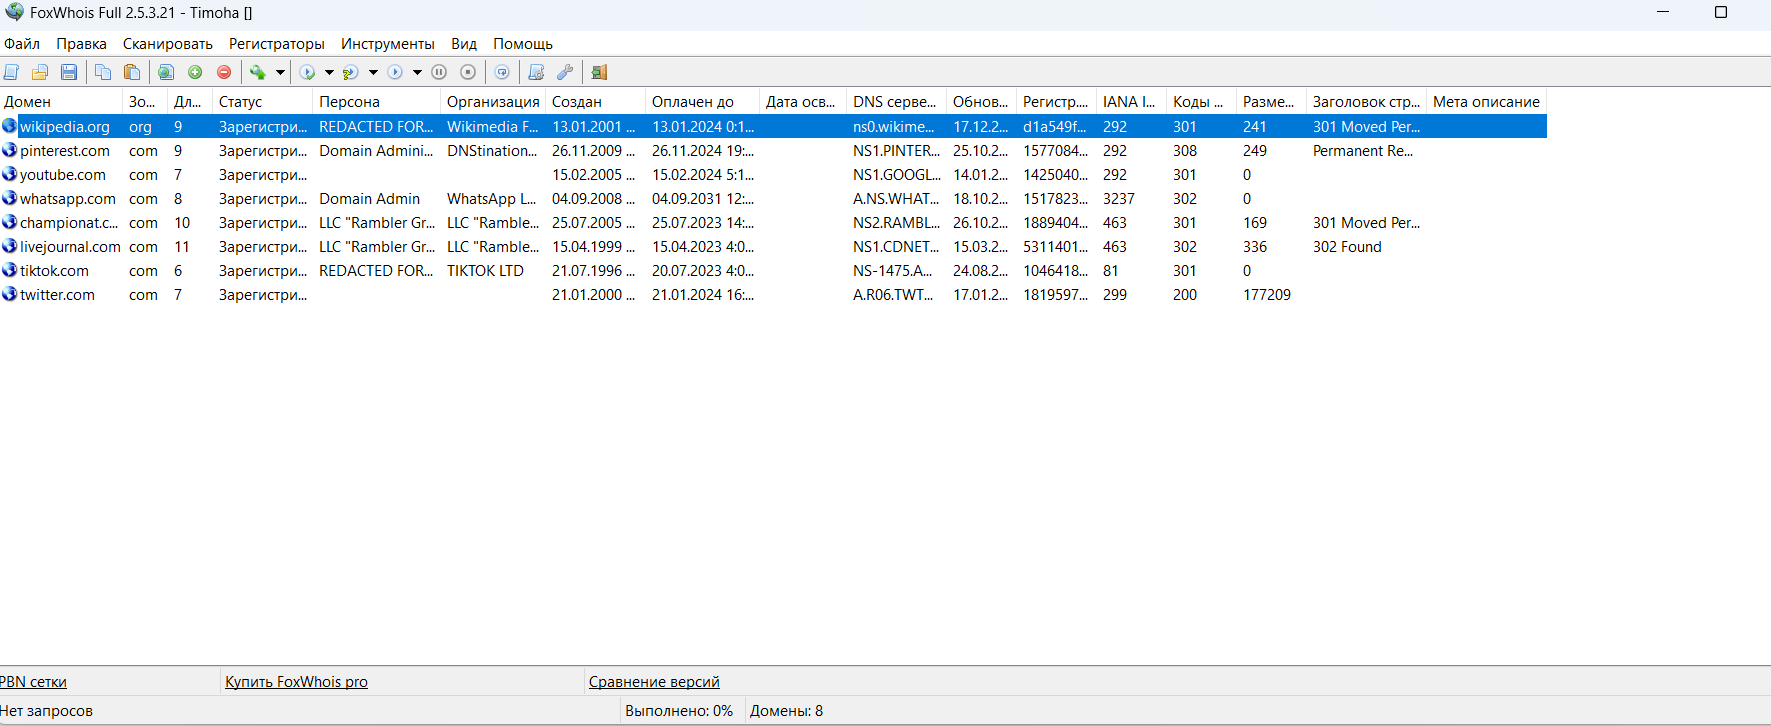Click the WhatsApp L... organization cell
The height and width of the screenshot is (726, 1771).
pyautogui.click(x=492, y=199)
